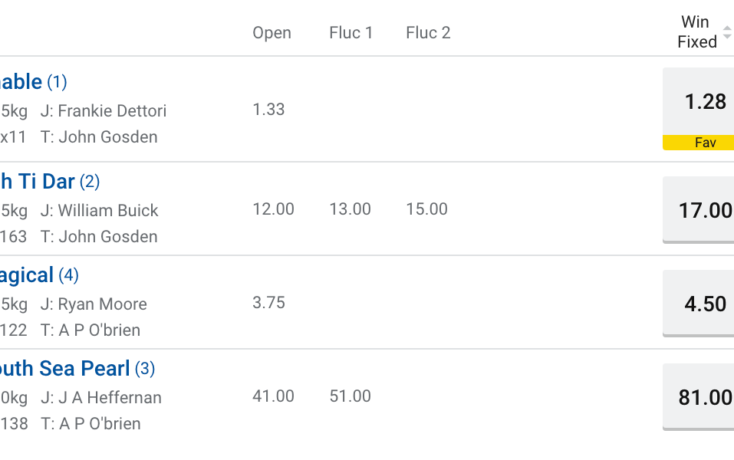Click the Win Fixed column header
The image size is (734, 460).
click(x=697, y=32)
